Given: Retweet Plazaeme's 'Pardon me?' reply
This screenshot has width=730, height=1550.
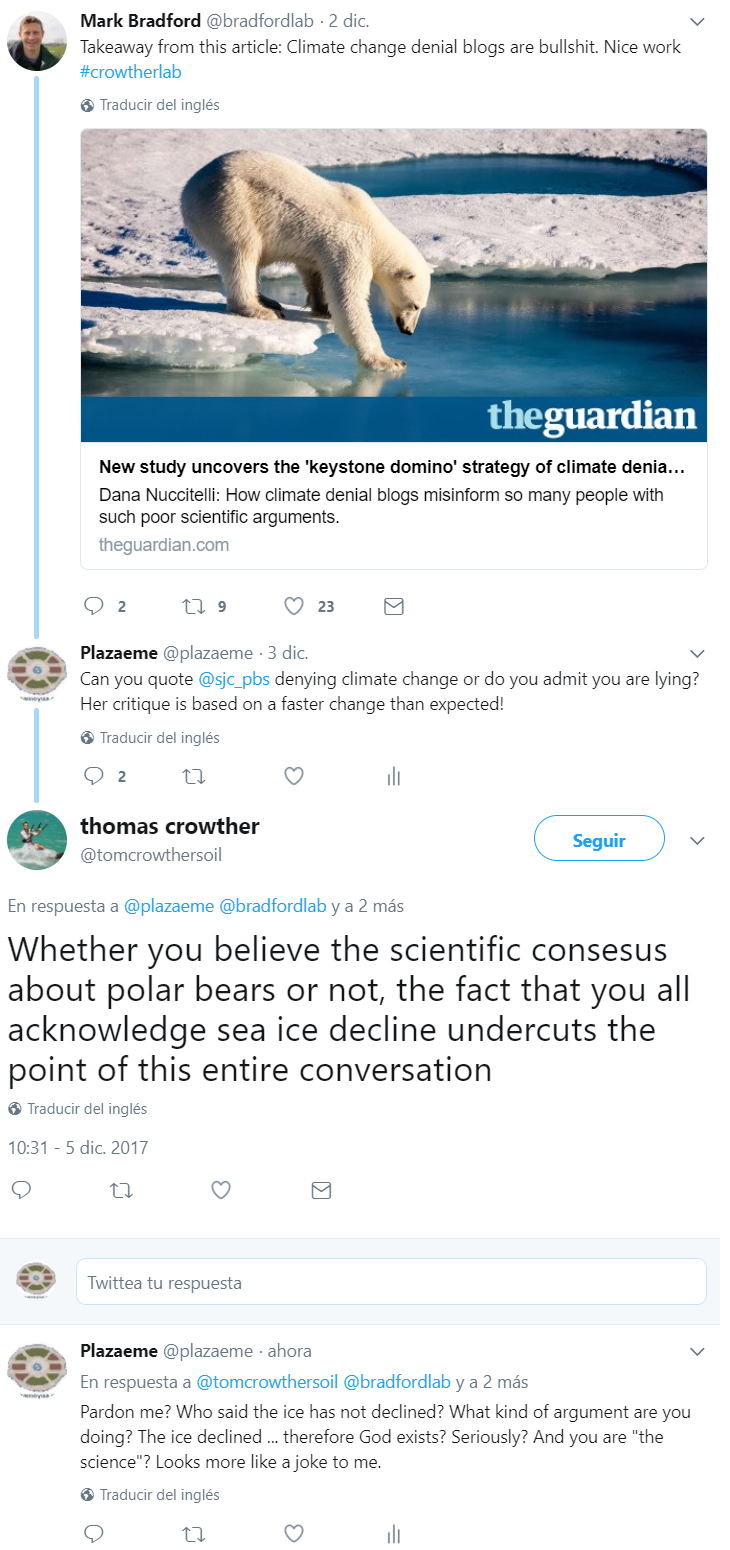Looking at the screenshot, I should 192,1533.
